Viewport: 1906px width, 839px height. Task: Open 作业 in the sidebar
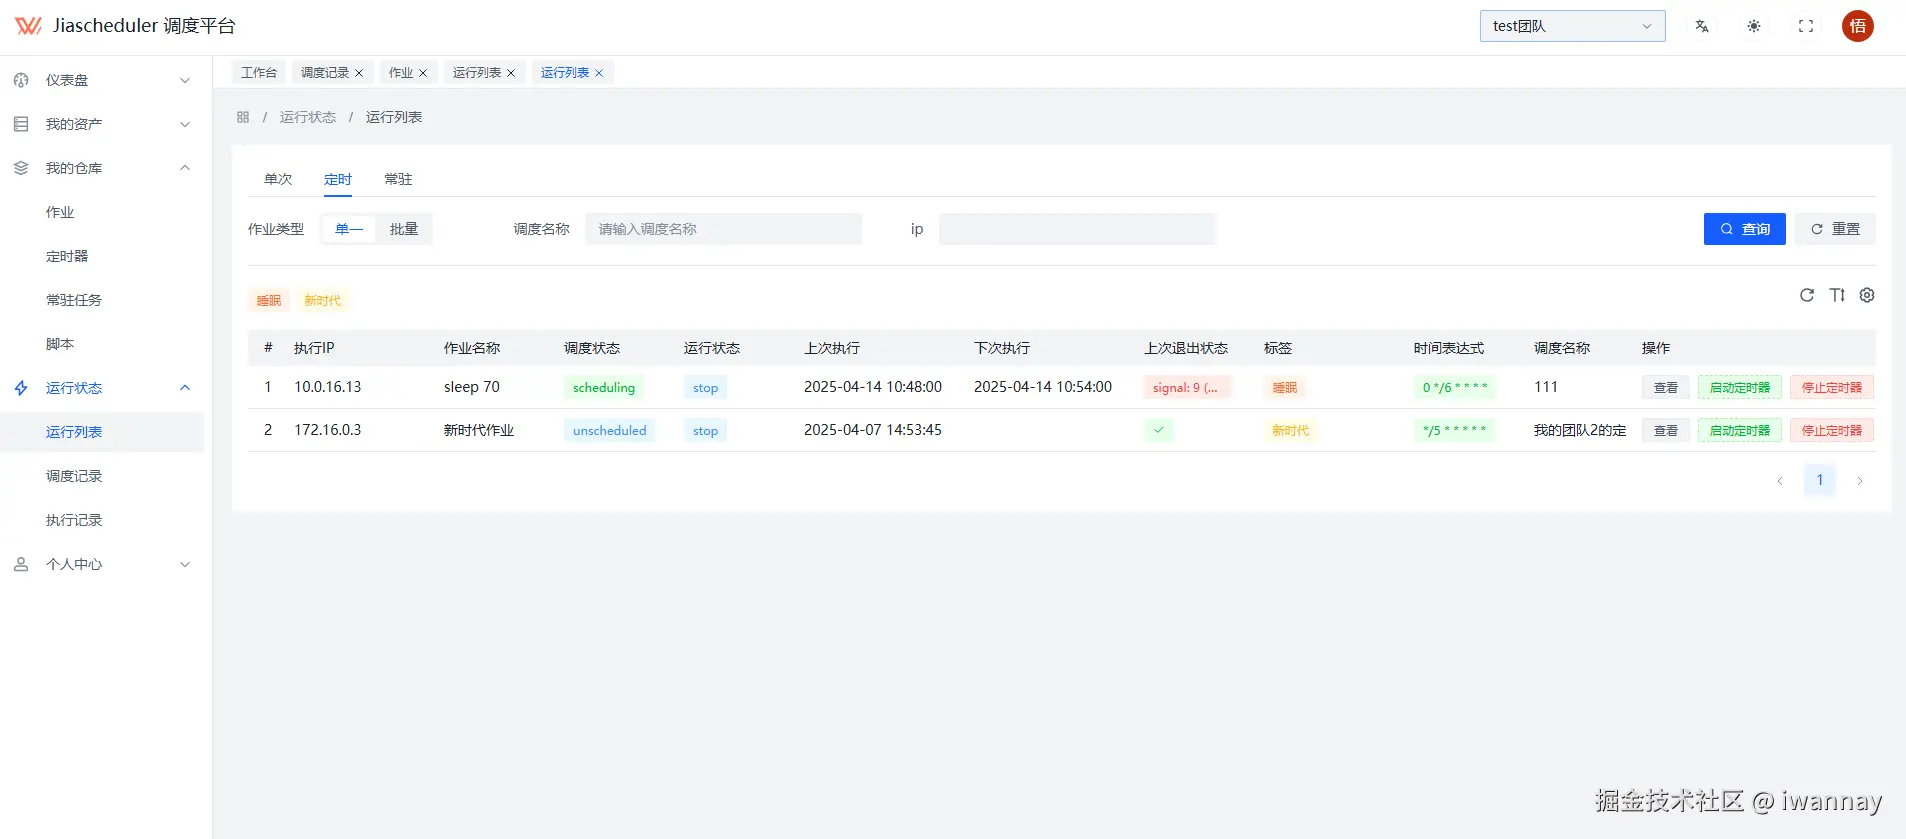click(60, 212)
